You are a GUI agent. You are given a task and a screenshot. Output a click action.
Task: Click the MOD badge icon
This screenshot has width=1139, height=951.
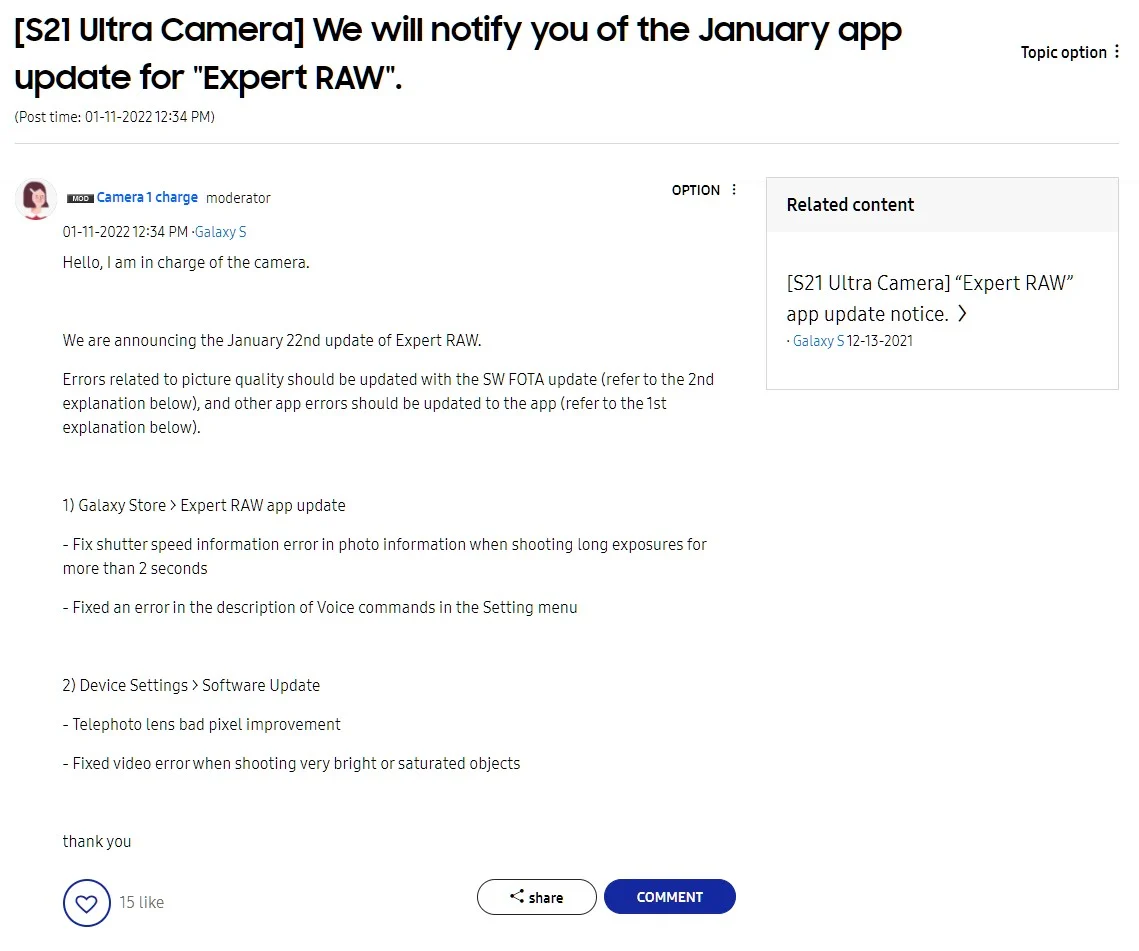(80, 199)
